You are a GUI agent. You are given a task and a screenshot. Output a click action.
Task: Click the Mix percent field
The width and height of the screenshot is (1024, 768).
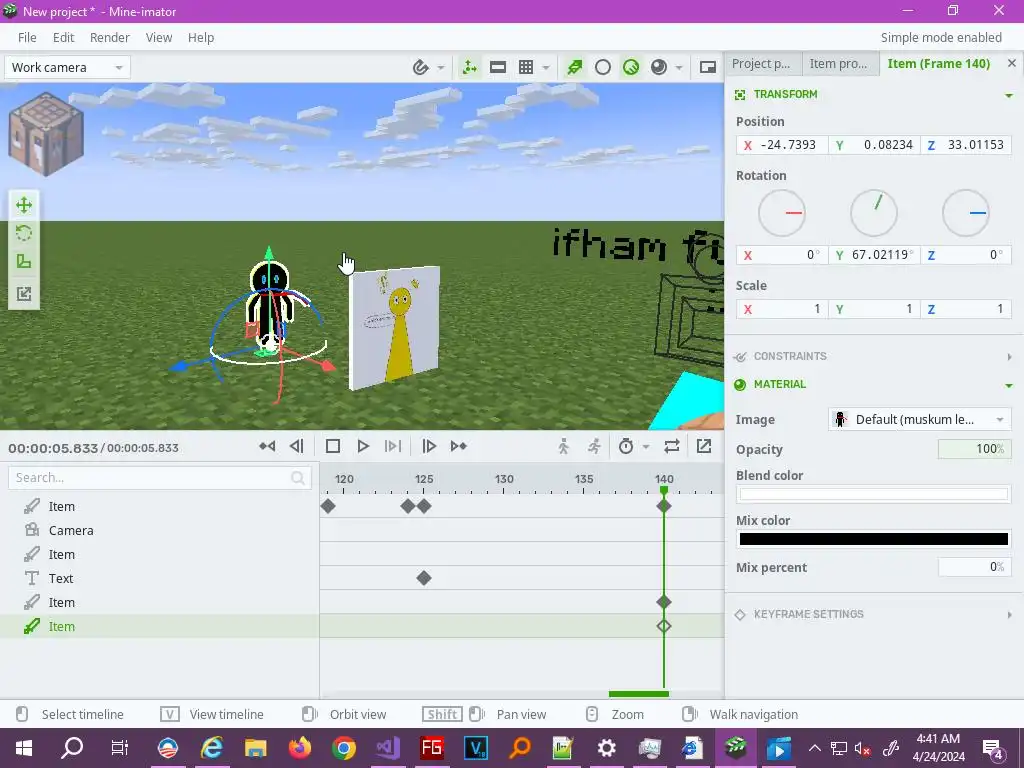click(x=974, y=567)
